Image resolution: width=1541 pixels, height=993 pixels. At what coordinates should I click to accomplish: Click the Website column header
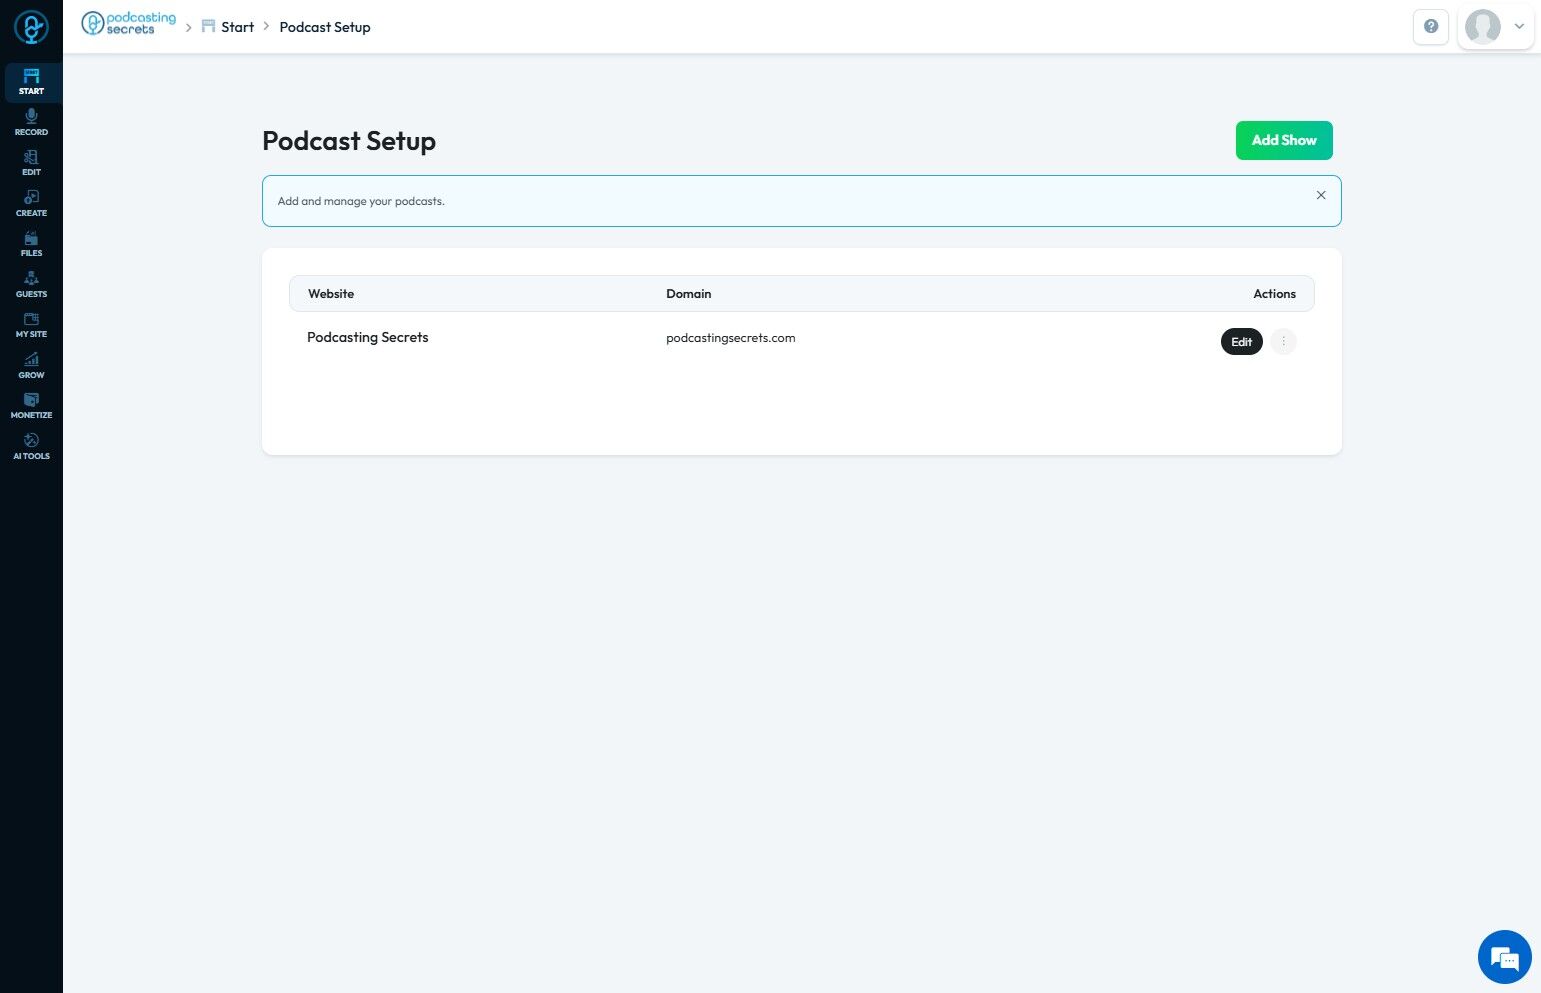331,294
